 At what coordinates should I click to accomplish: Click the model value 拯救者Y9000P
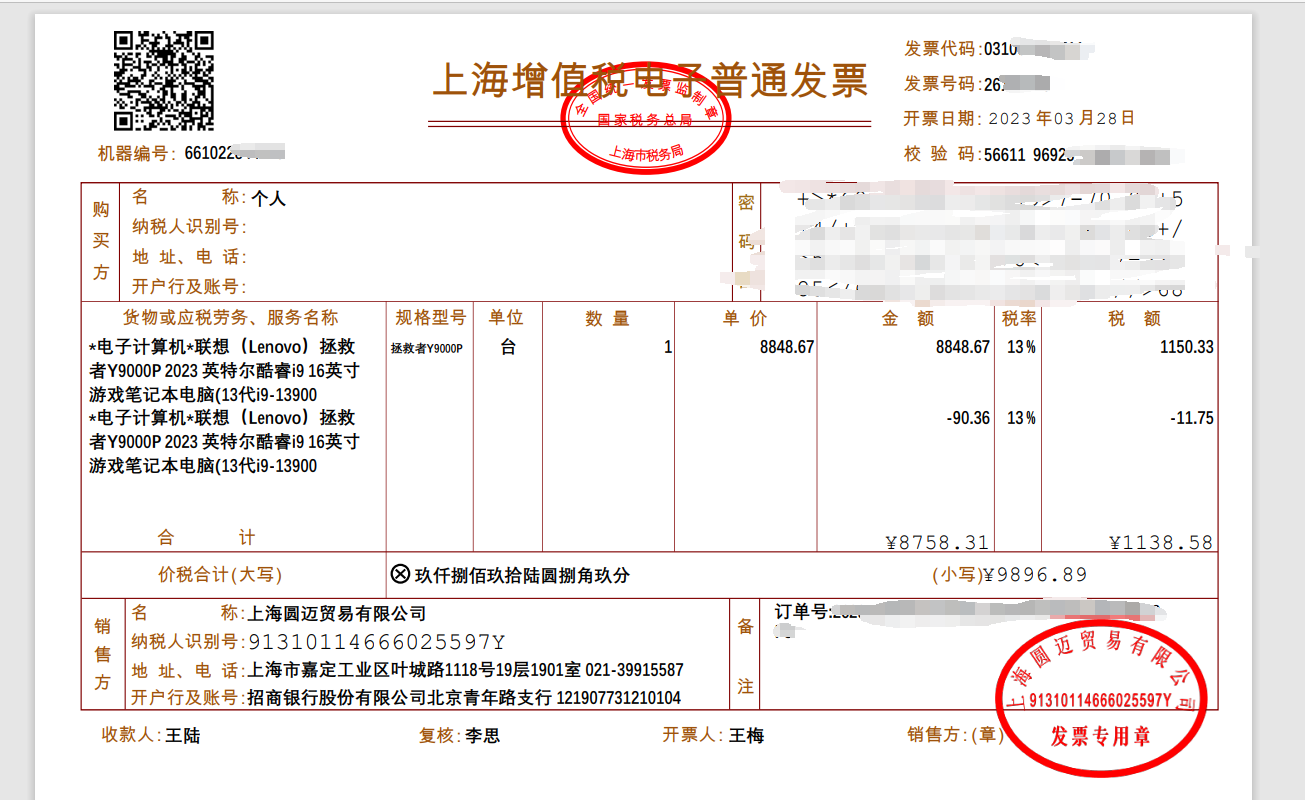(x=427, y=348)
